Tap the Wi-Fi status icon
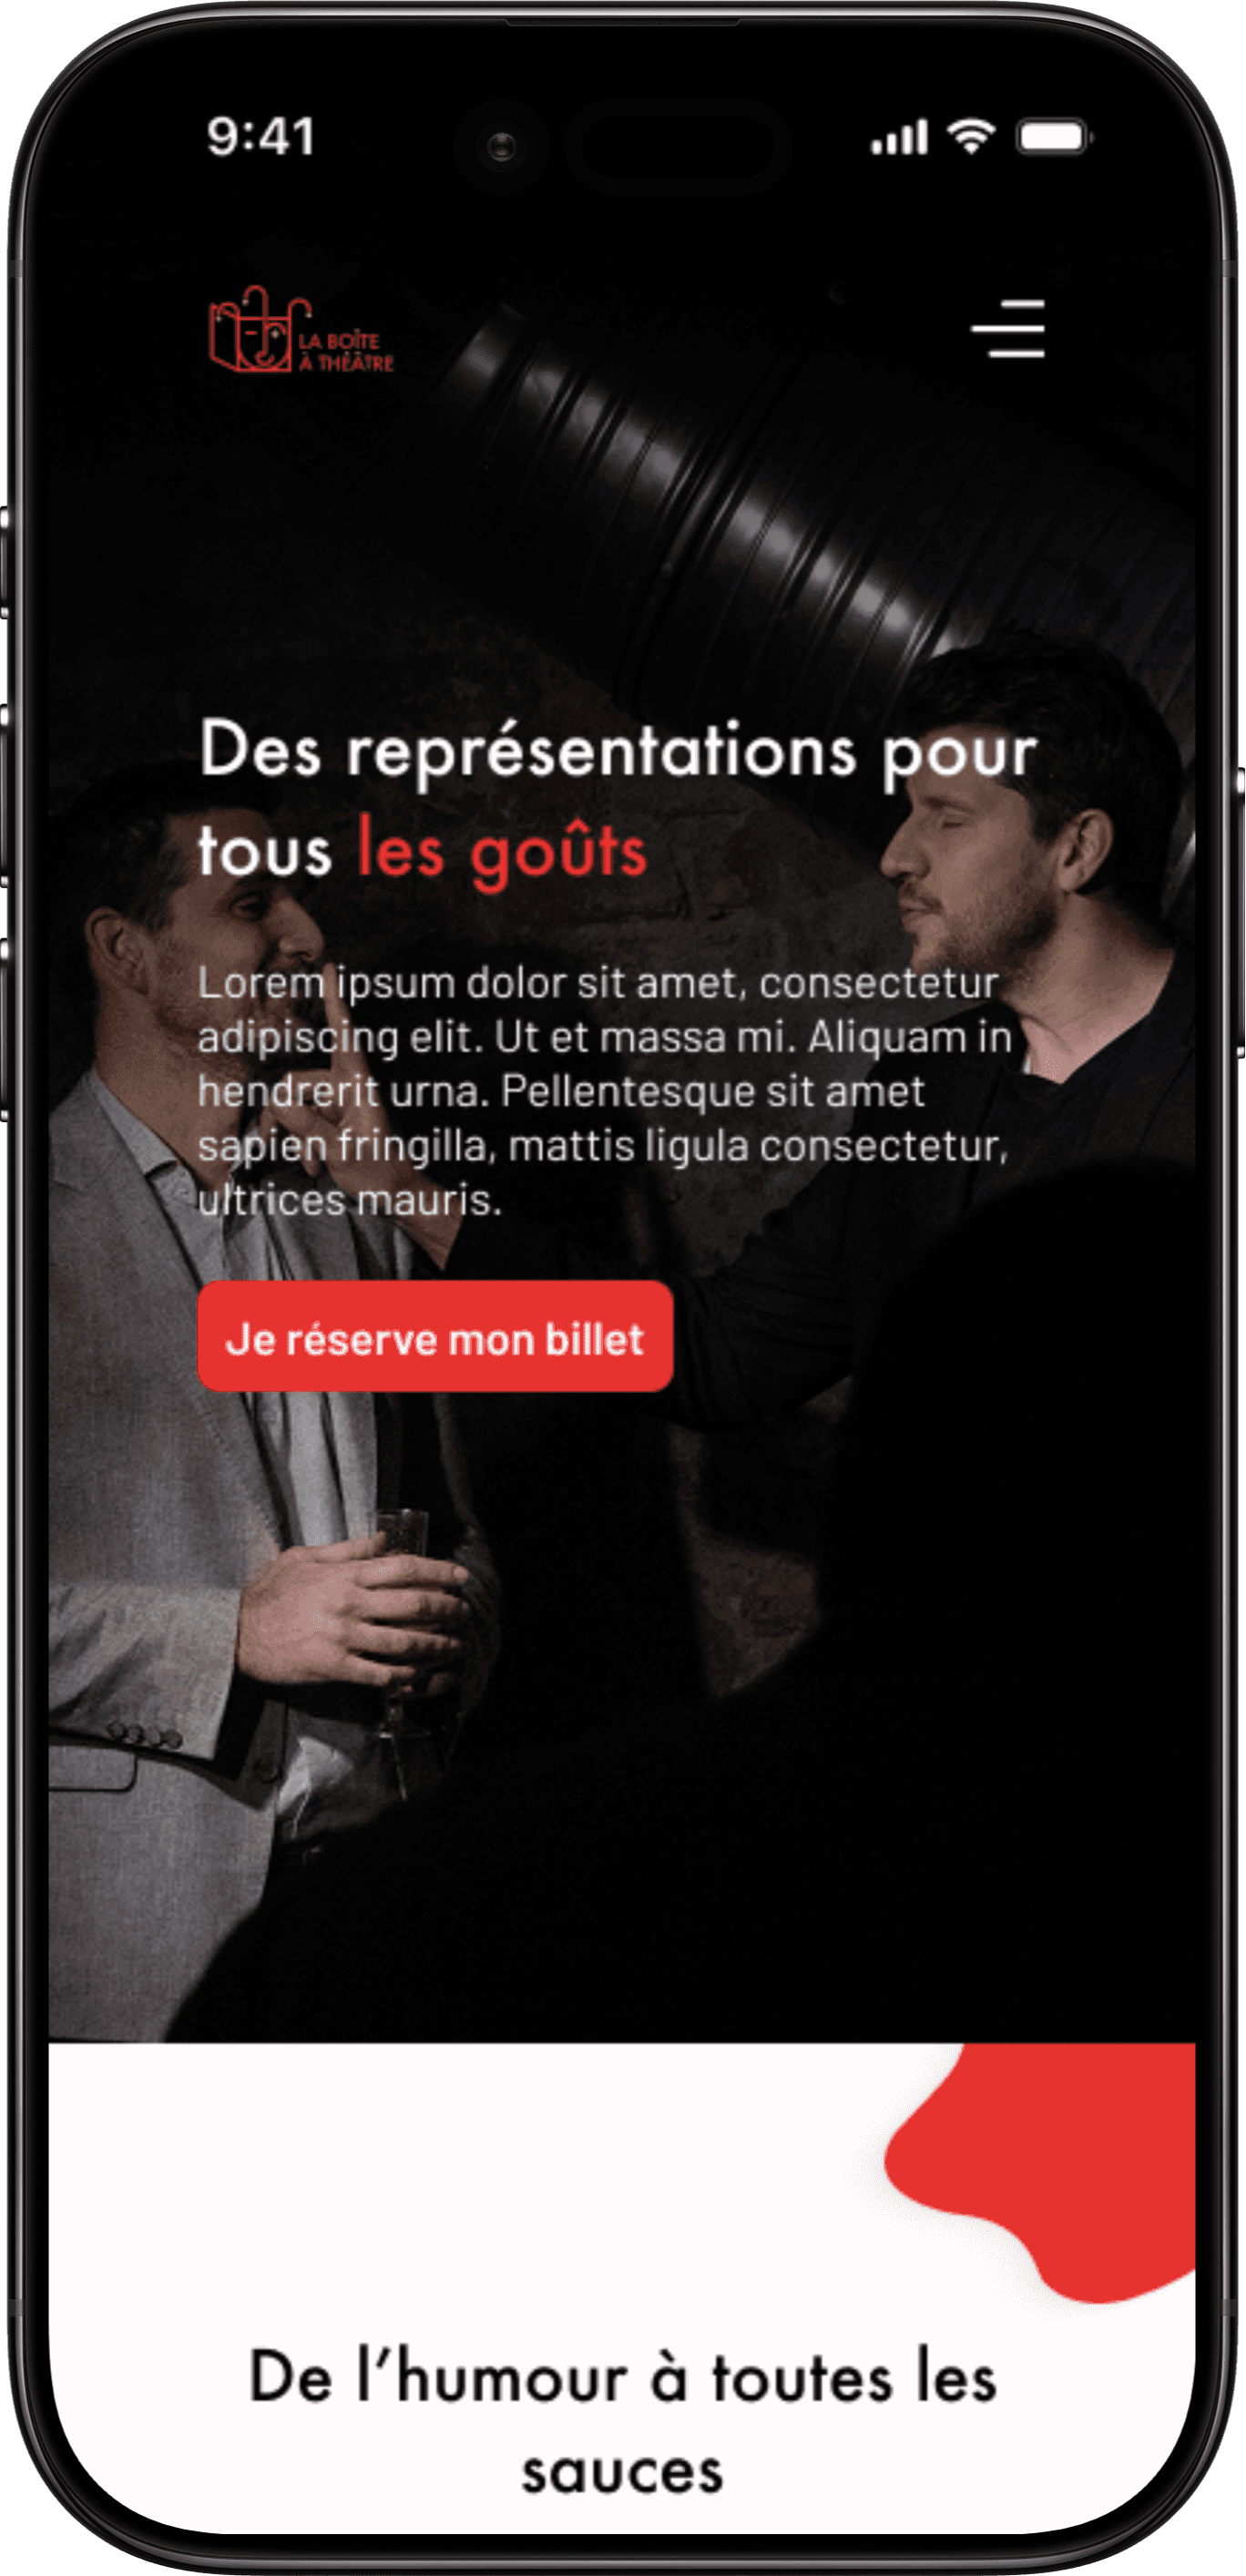This screenshot has width=1246, height=2576. click(x=971, y=136)
